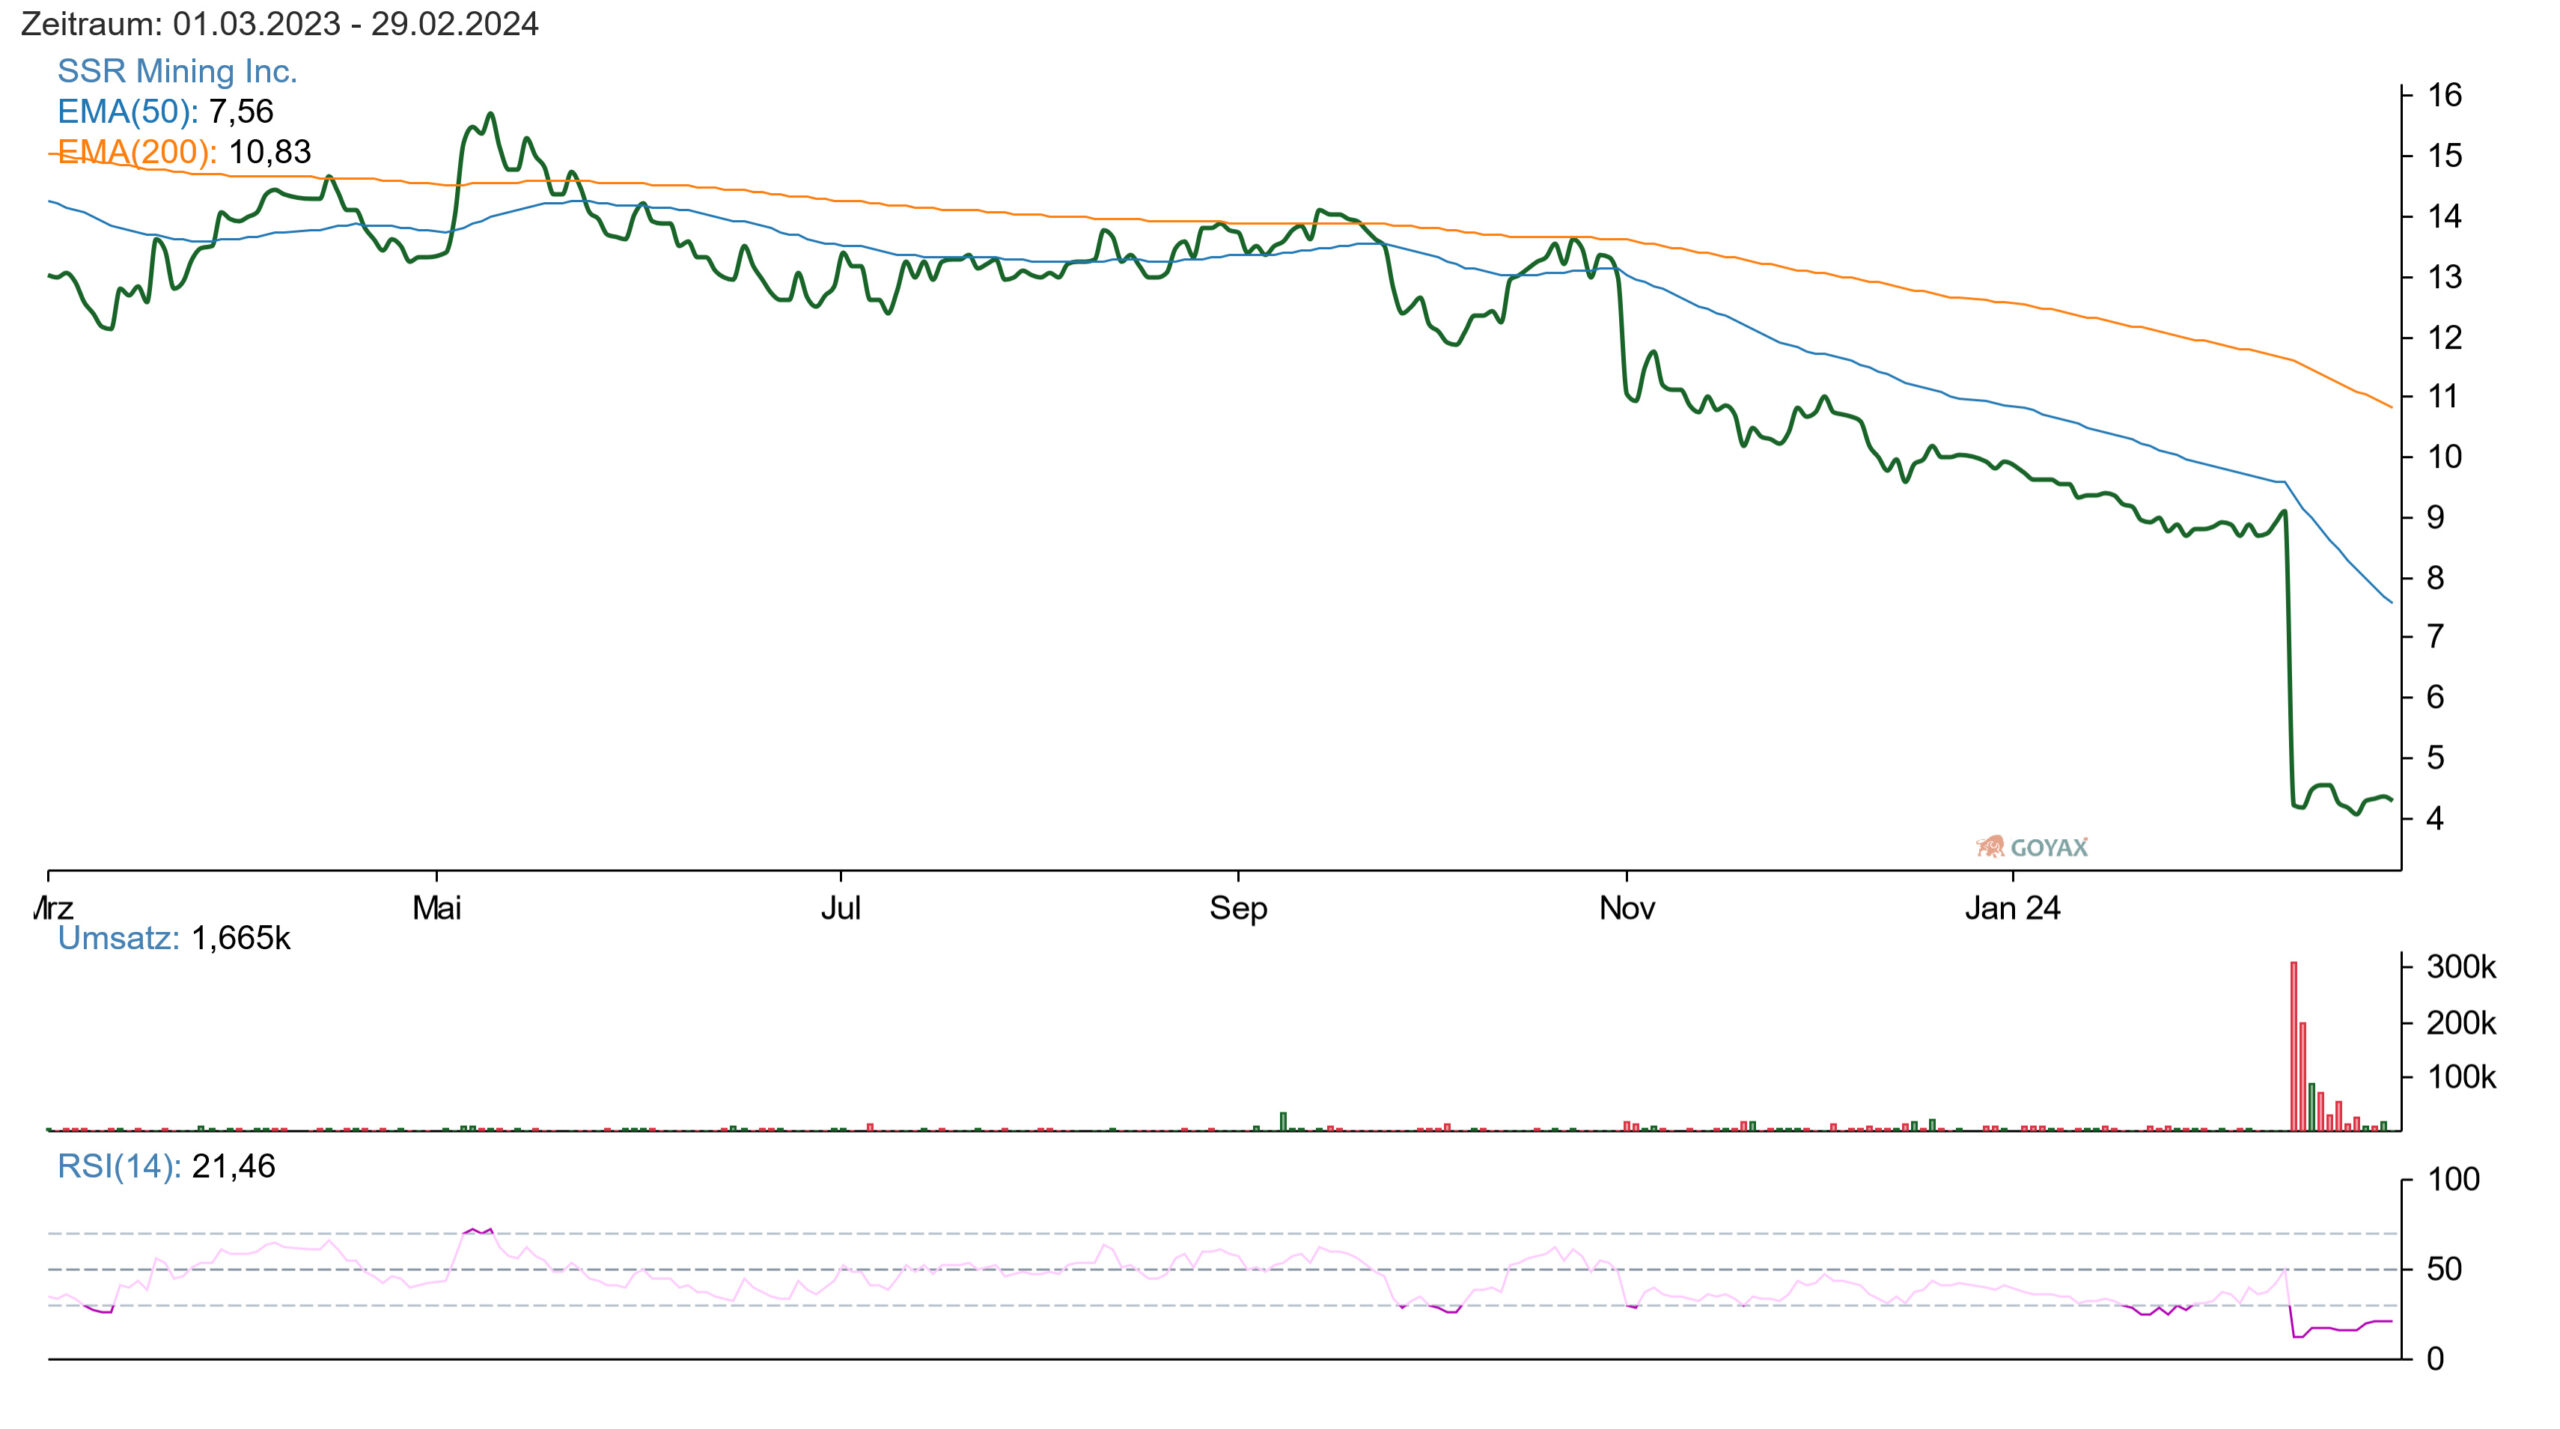Click the RSI value 21,46
Screen dimensions: 2560x1429
[234, 1166]
